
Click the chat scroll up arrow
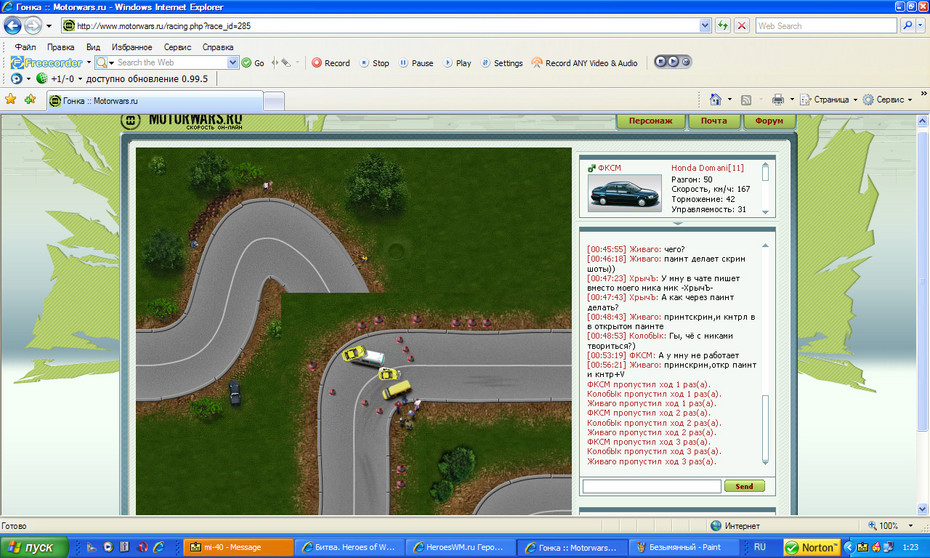pos(765,245)
